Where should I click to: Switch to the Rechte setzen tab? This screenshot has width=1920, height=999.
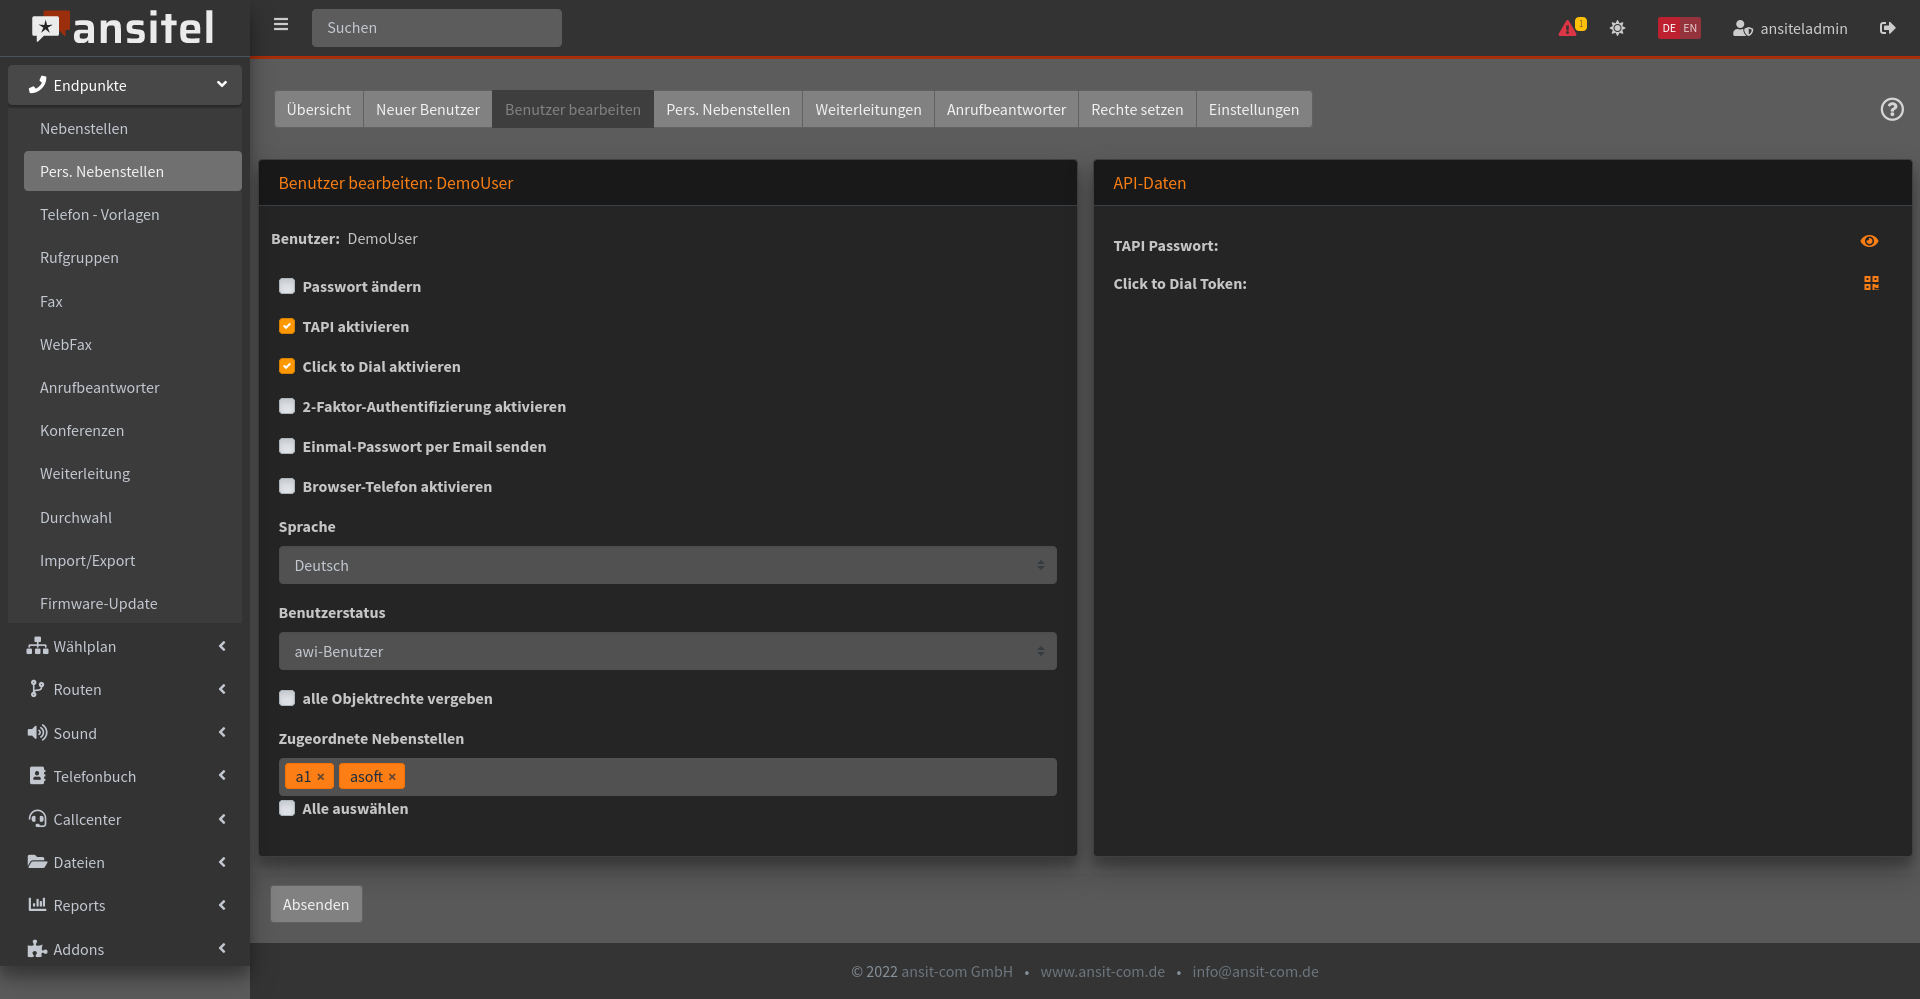[x=1136, y=110]
